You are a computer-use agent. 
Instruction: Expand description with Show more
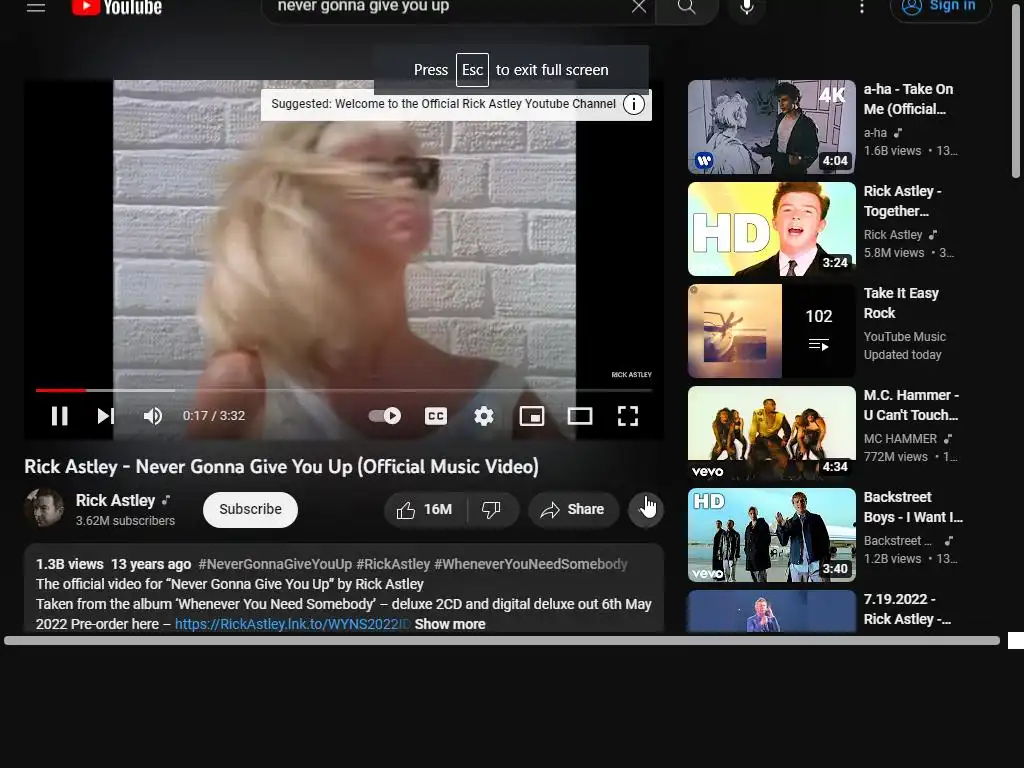(x=450, y=624)
